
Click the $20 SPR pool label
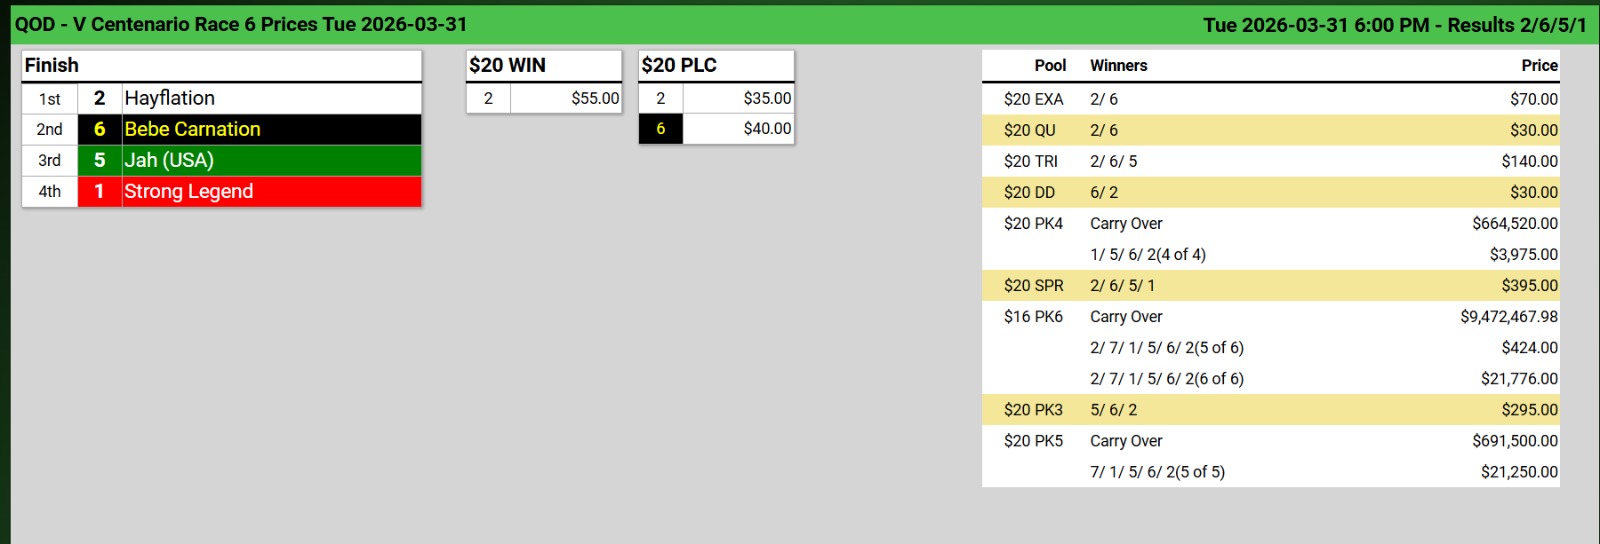[x=1033, y=285]
